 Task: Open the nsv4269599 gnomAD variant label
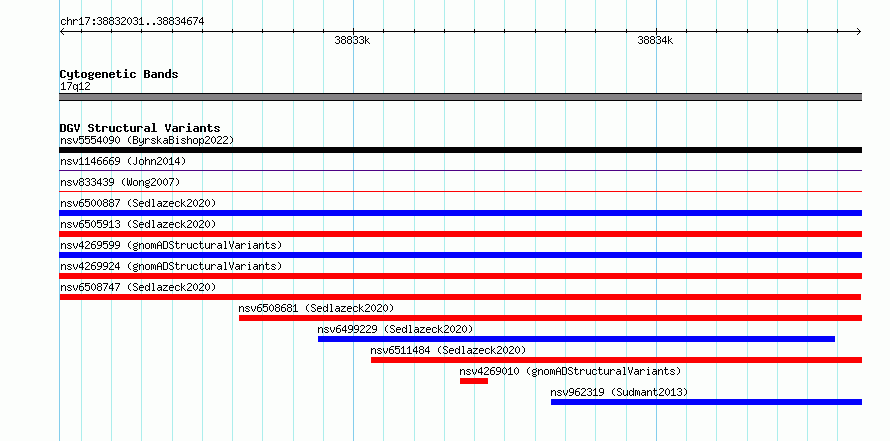[x=171, y=245]
